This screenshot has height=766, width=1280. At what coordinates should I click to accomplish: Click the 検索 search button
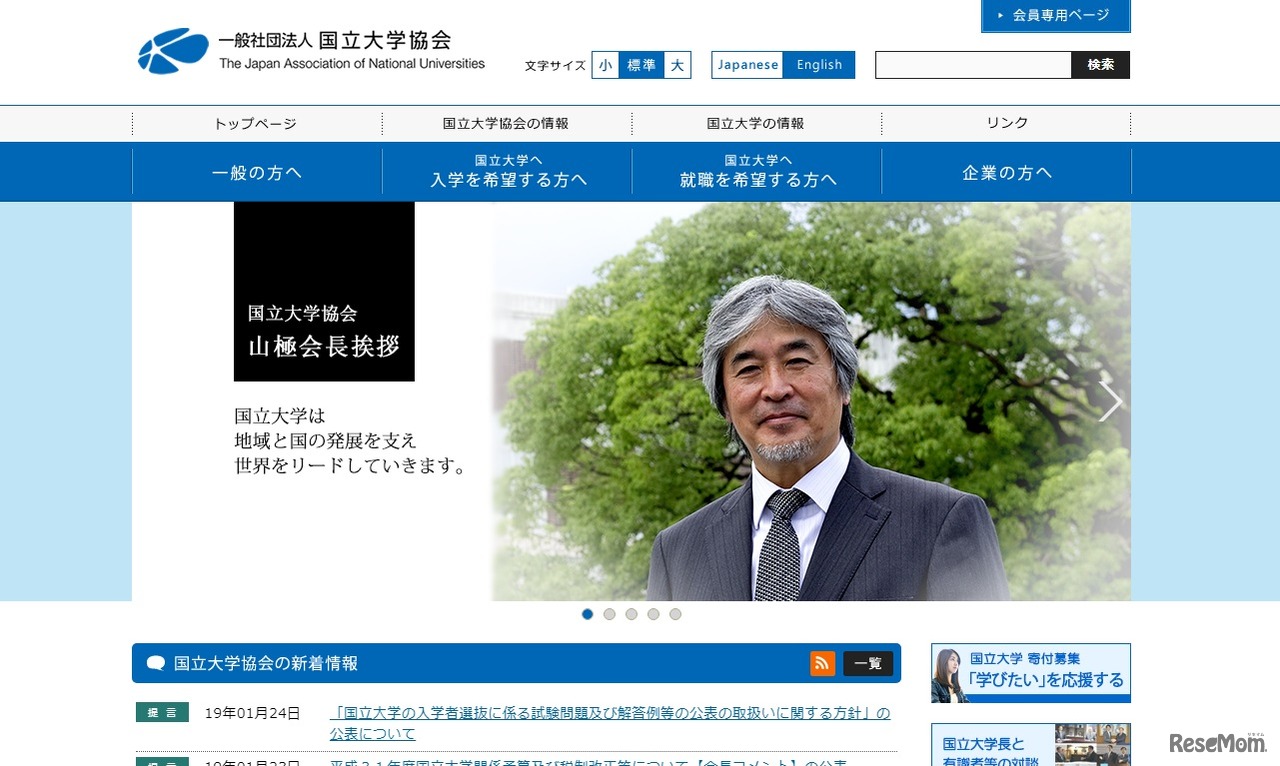coord(1100,64)
